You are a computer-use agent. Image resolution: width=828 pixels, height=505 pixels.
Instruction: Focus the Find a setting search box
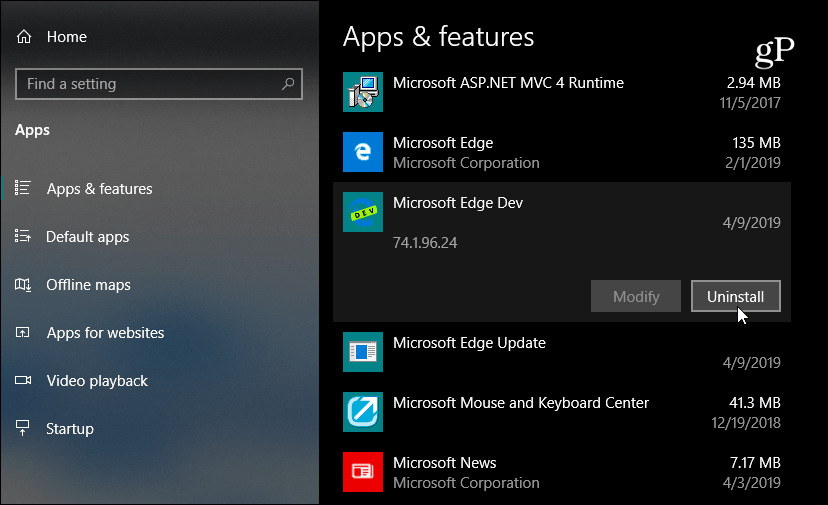pyautogui.click(x=159, y=84)
